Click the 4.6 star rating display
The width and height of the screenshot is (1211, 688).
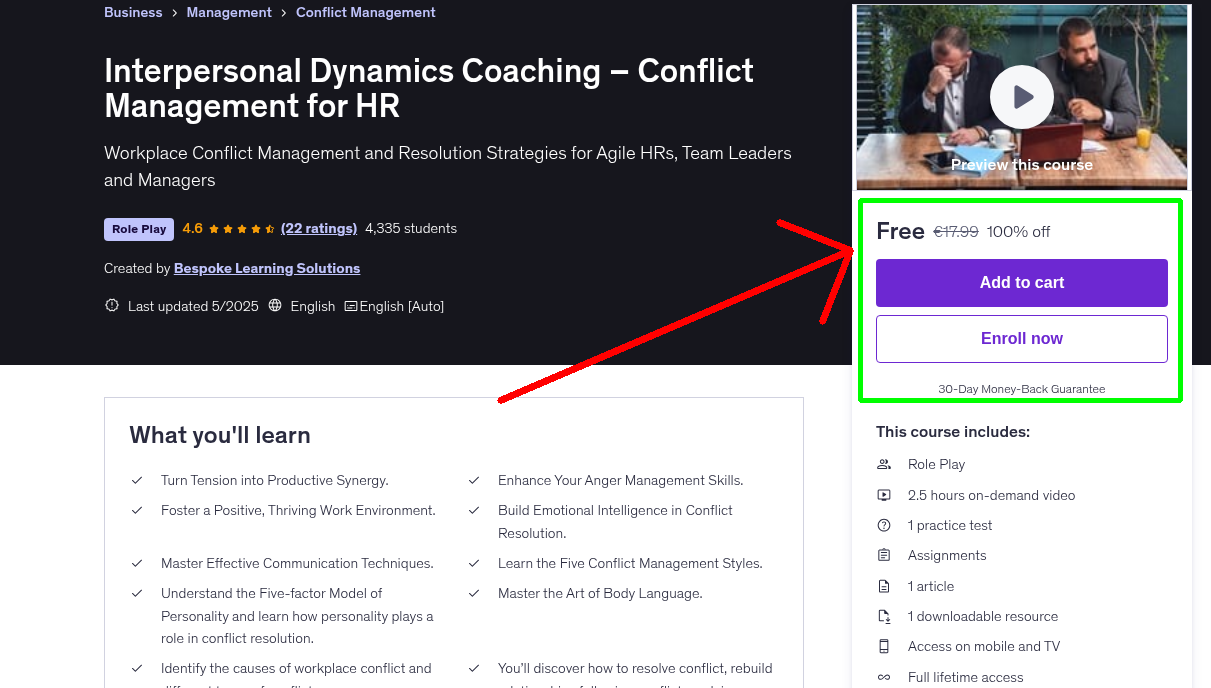pyautogui.click(x=229, y=228)
